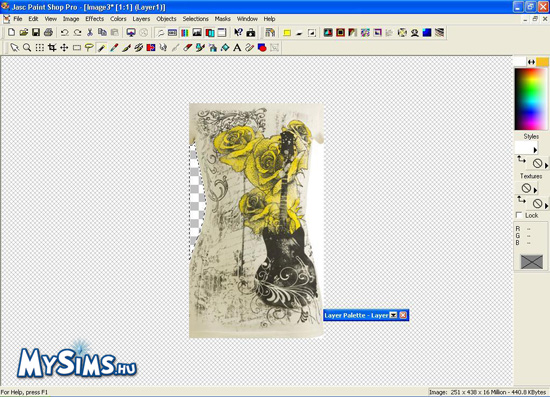Click the orange background color swatch
550x397 pixels.
(x=542, y=62)
